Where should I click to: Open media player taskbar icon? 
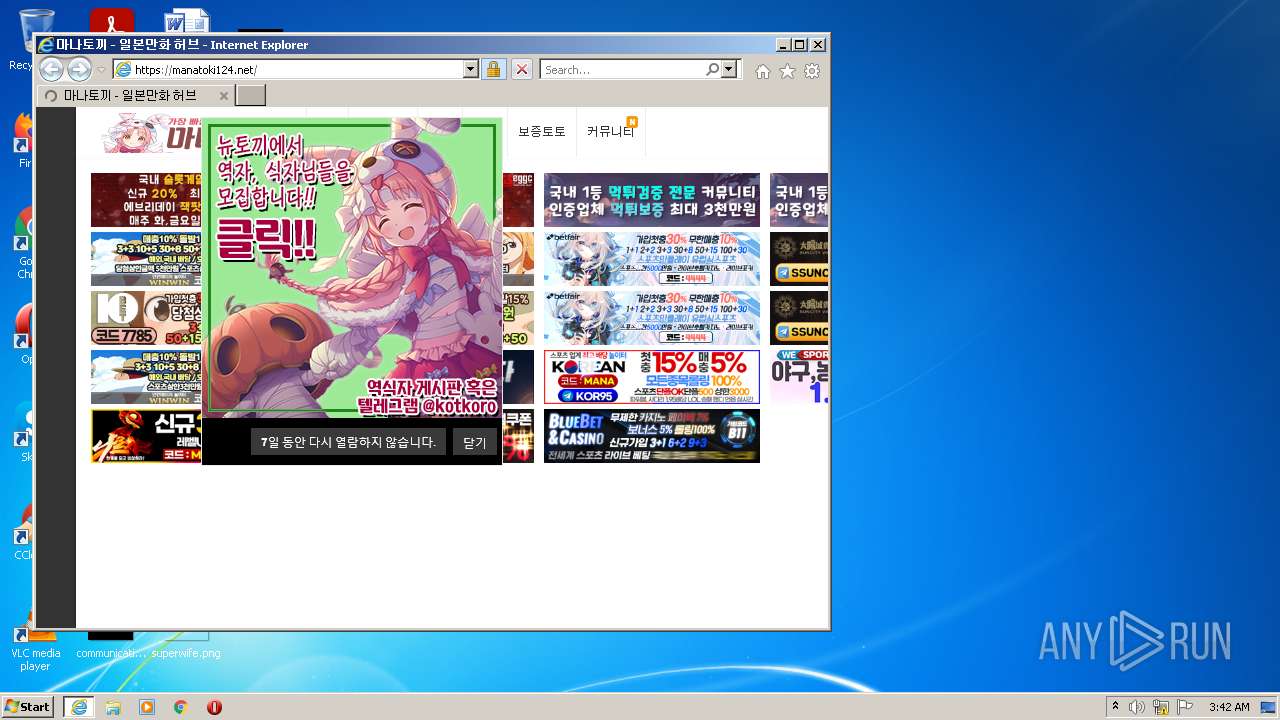pos(147,707)
